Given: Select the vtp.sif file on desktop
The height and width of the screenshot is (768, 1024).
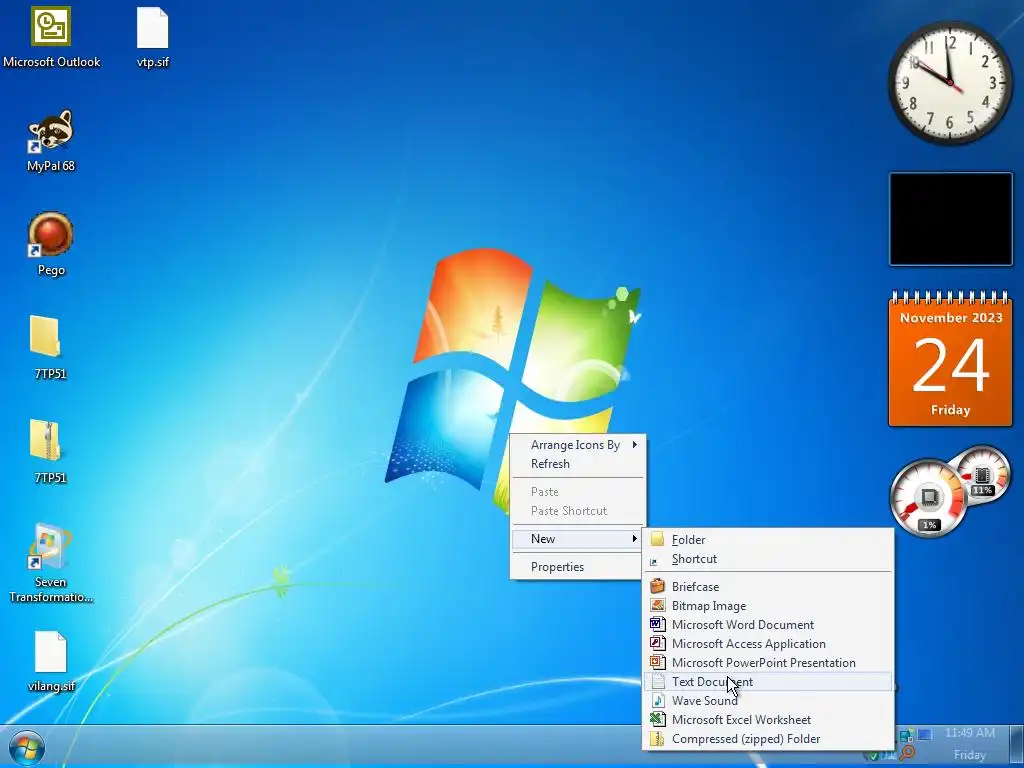Looking at the screenshot, I should coord(153,37).
